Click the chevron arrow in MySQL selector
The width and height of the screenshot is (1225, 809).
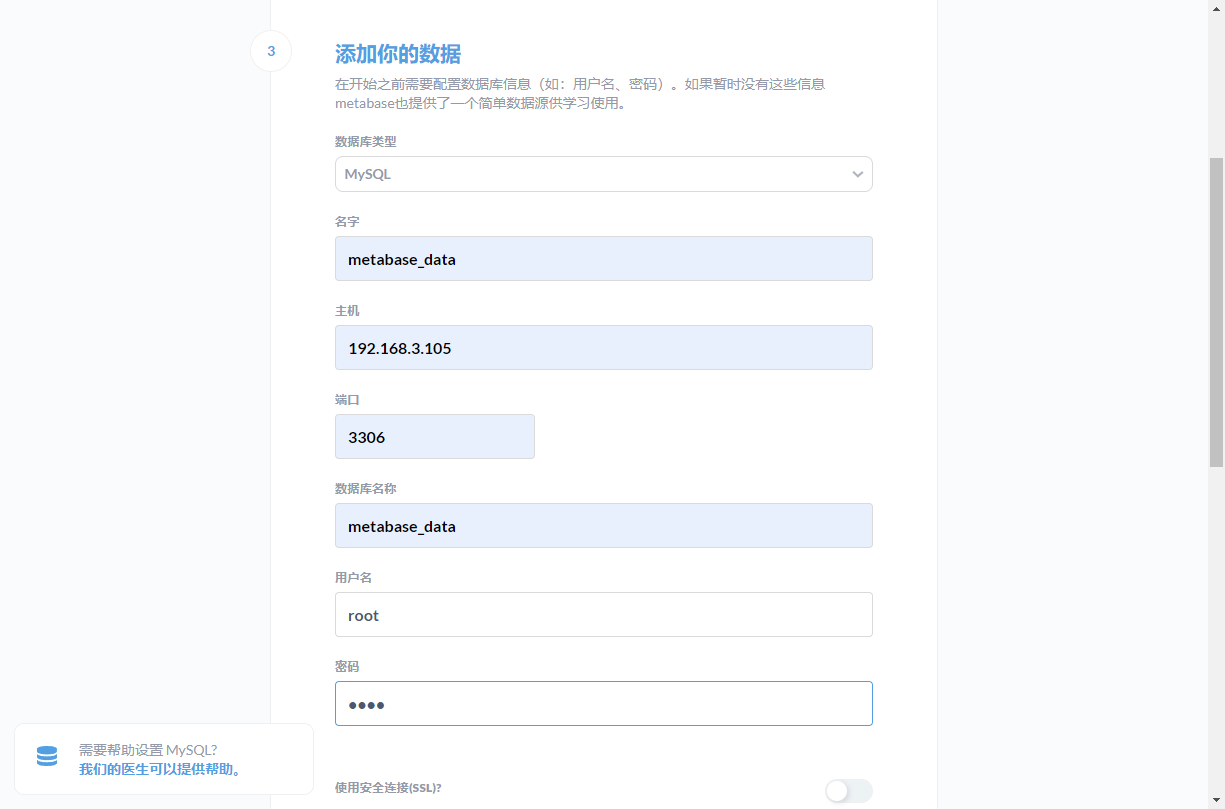tap(857, 174)
